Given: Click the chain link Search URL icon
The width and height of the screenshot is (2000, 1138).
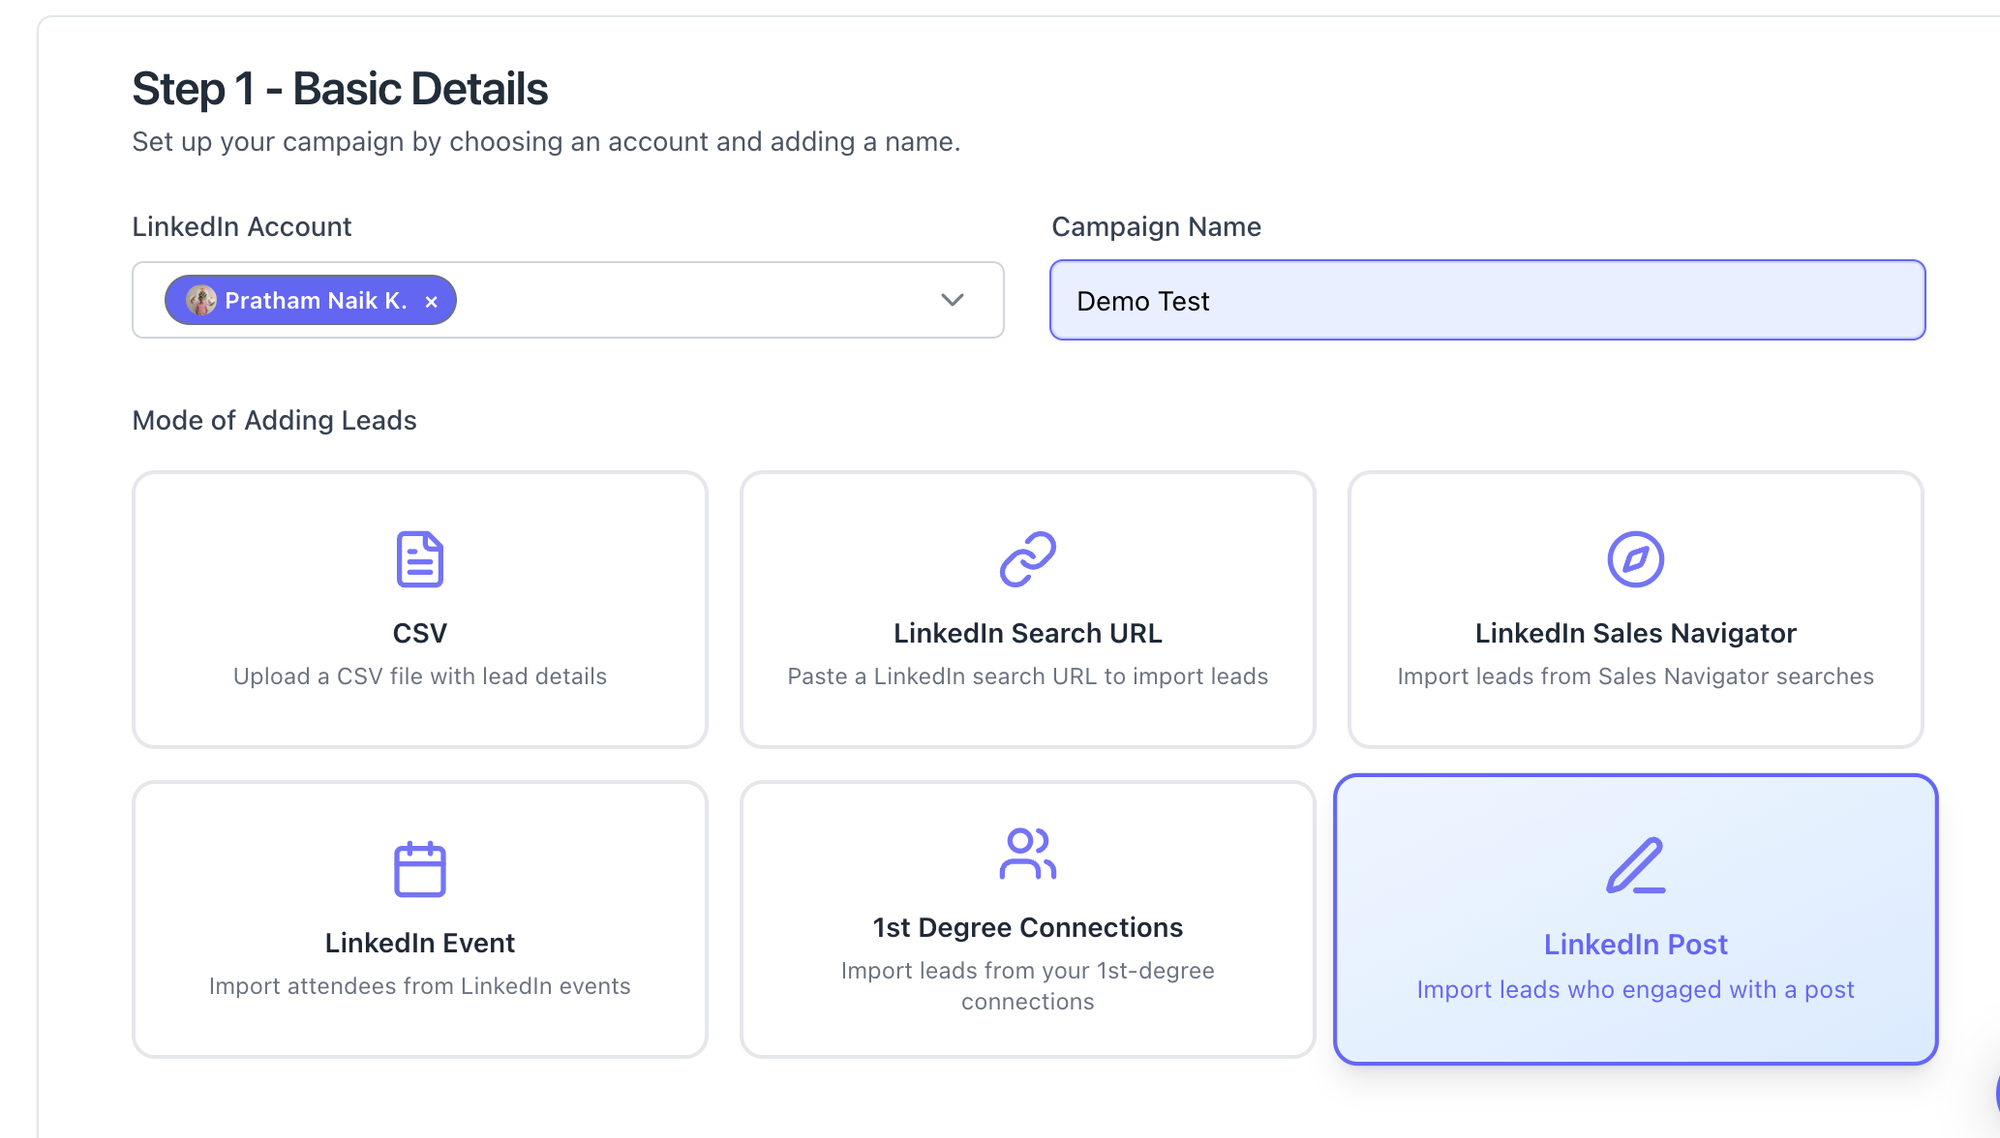Looking at the screenshot, I should (1027, 559).
